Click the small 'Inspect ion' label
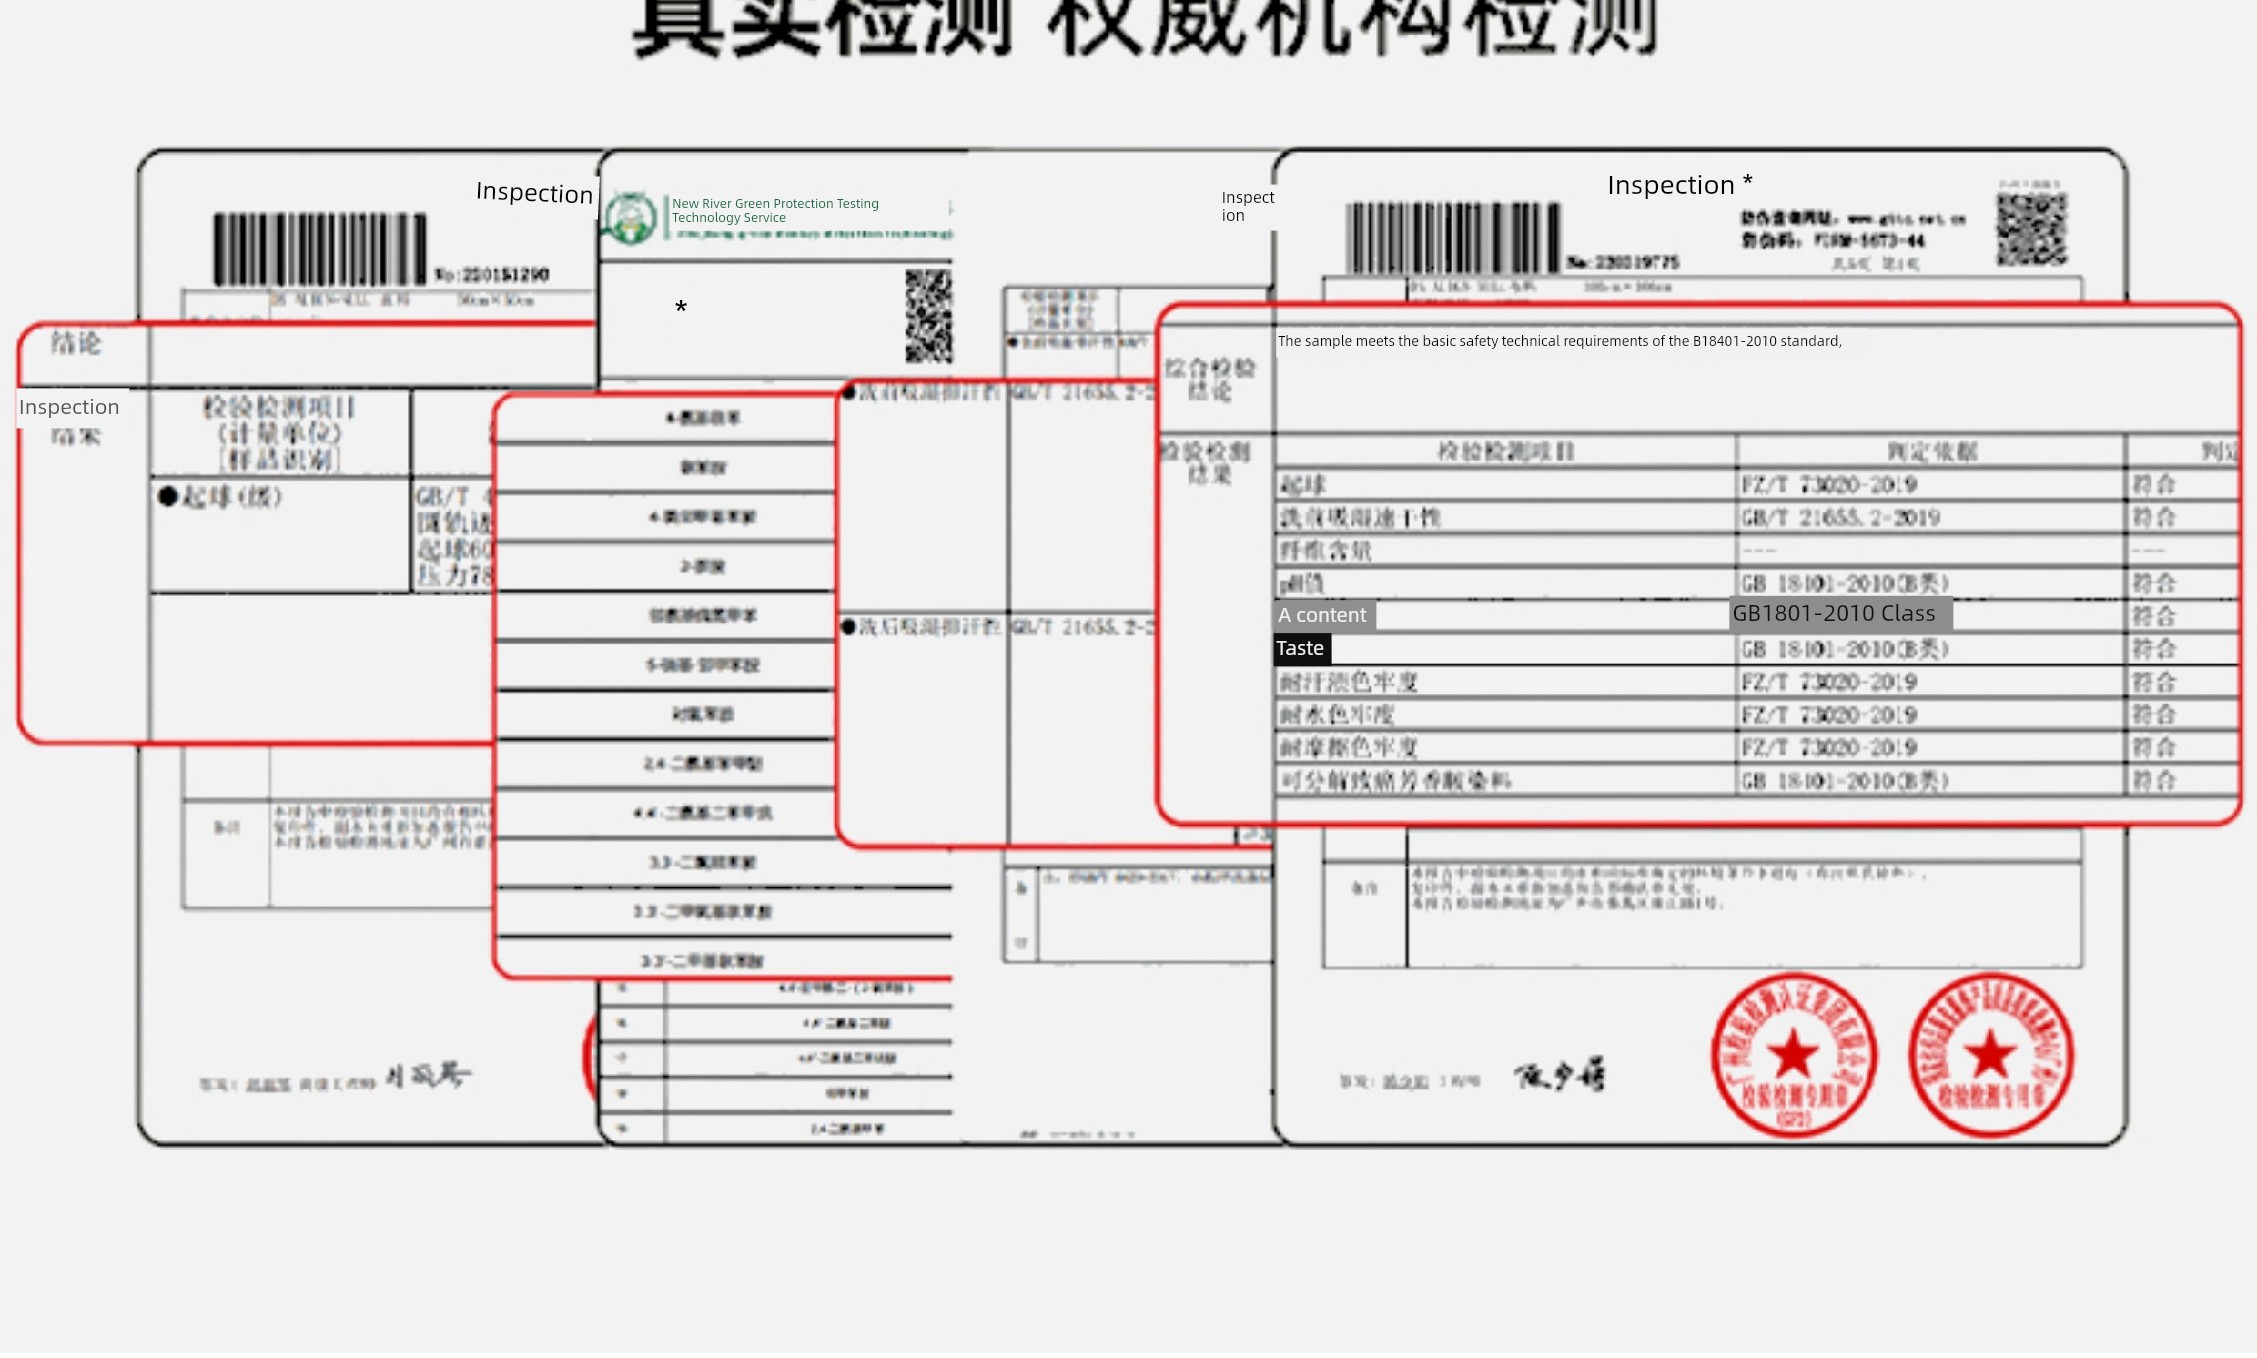The image size is (2257, 1358). click(x=1247, y=206)
